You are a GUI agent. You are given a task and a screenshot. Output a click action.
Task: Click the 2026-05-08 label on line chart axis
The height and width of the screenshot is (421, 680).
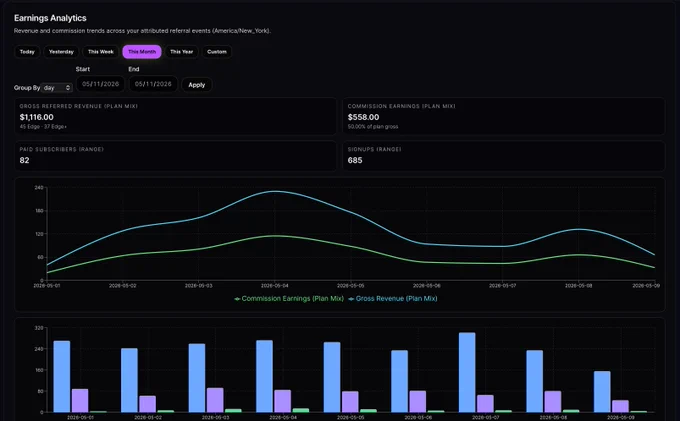pyautogui.click(x=579, y=286)
